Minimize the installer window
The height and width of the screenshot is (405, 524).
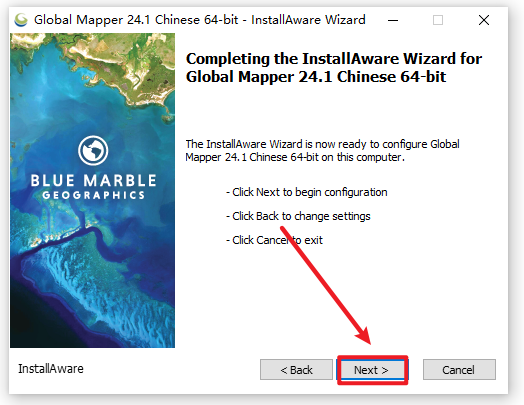(x=393, y=20)
